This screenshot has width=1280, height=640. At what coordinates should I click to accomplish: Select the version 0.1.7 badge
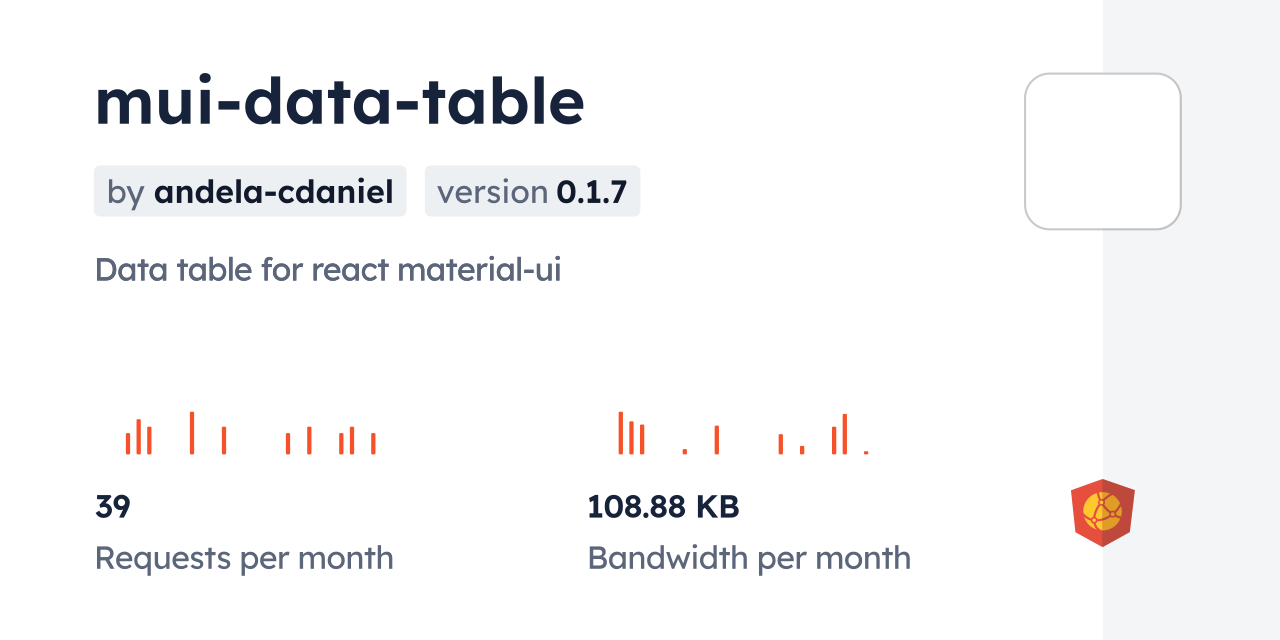(532, 191)
